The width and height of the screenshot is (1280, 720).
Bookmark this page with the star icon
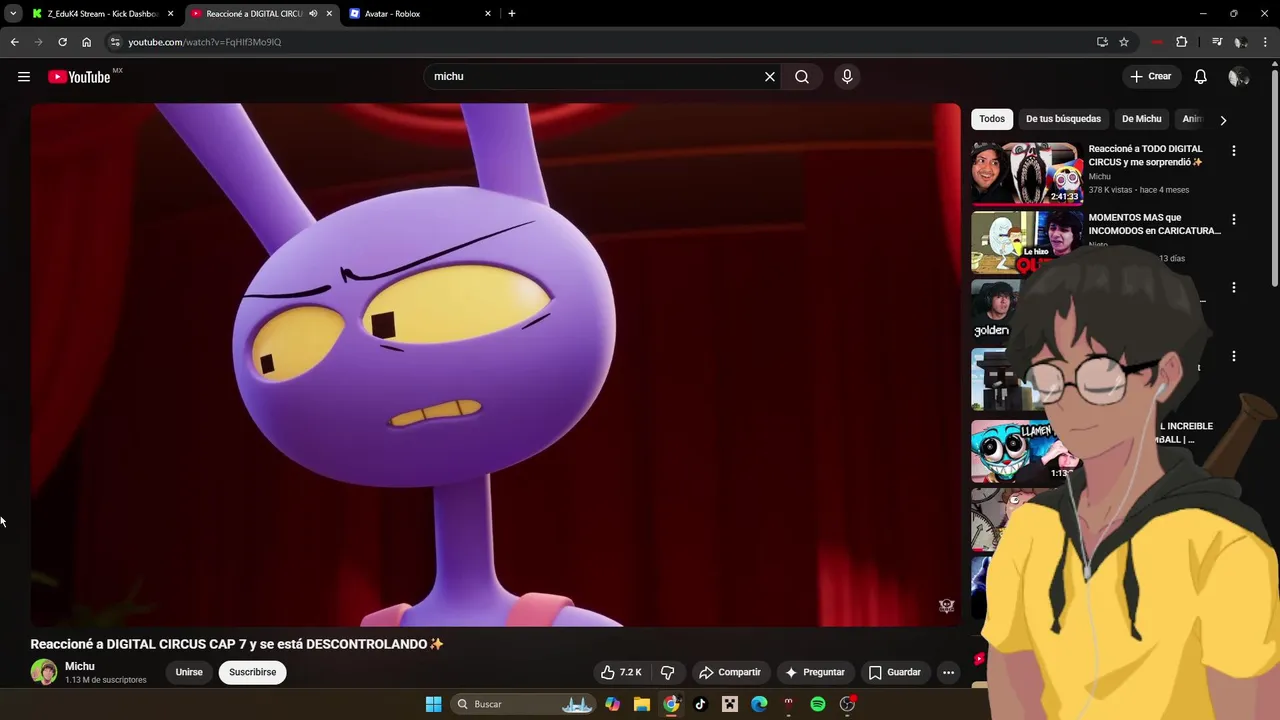point(1124,42)
